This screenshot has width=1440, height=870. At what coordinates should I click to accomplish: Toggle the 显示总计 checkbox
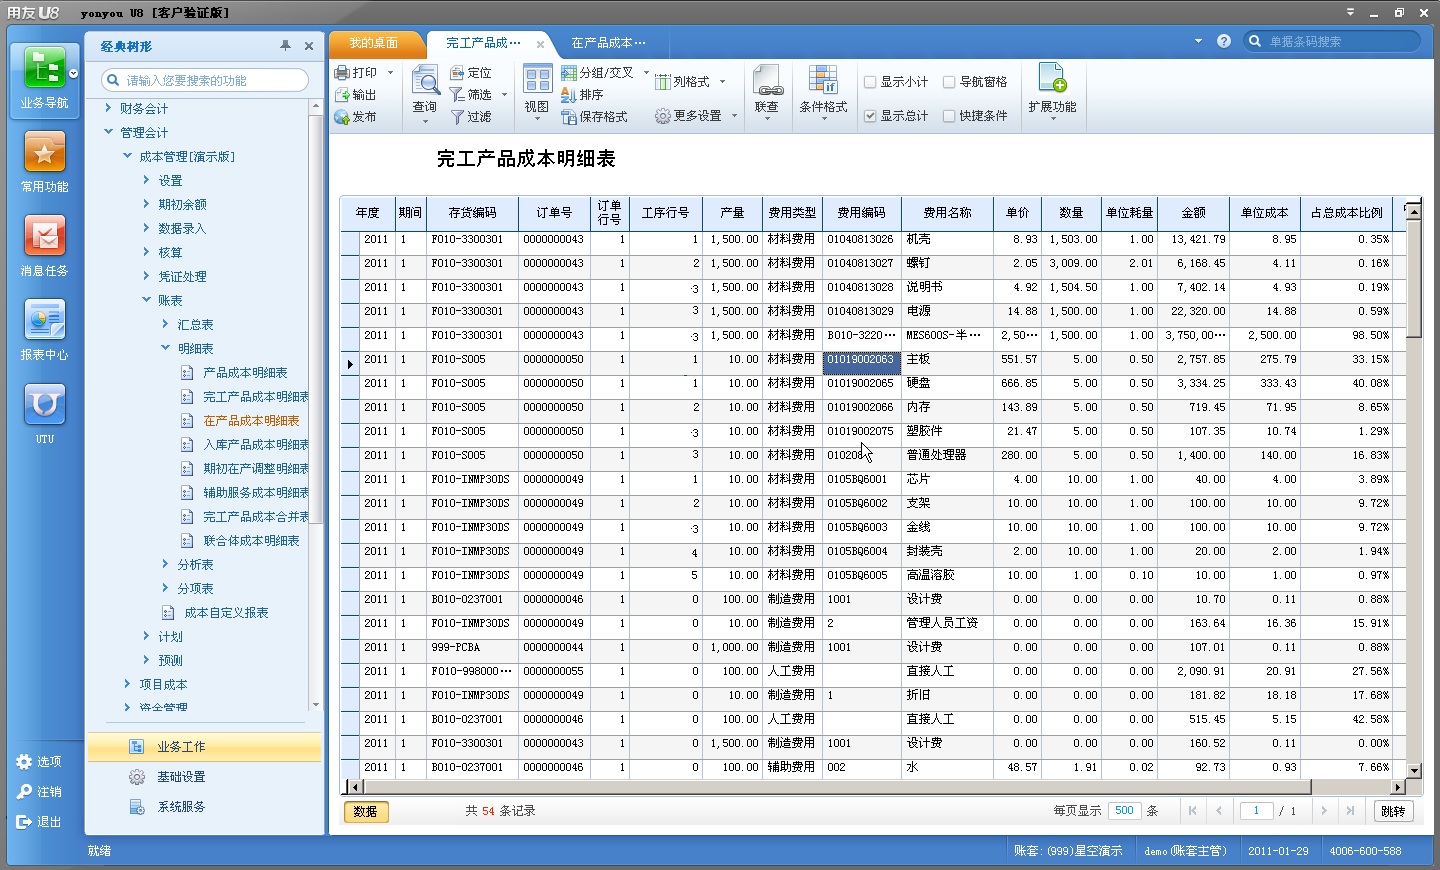[x=870, y=116]
